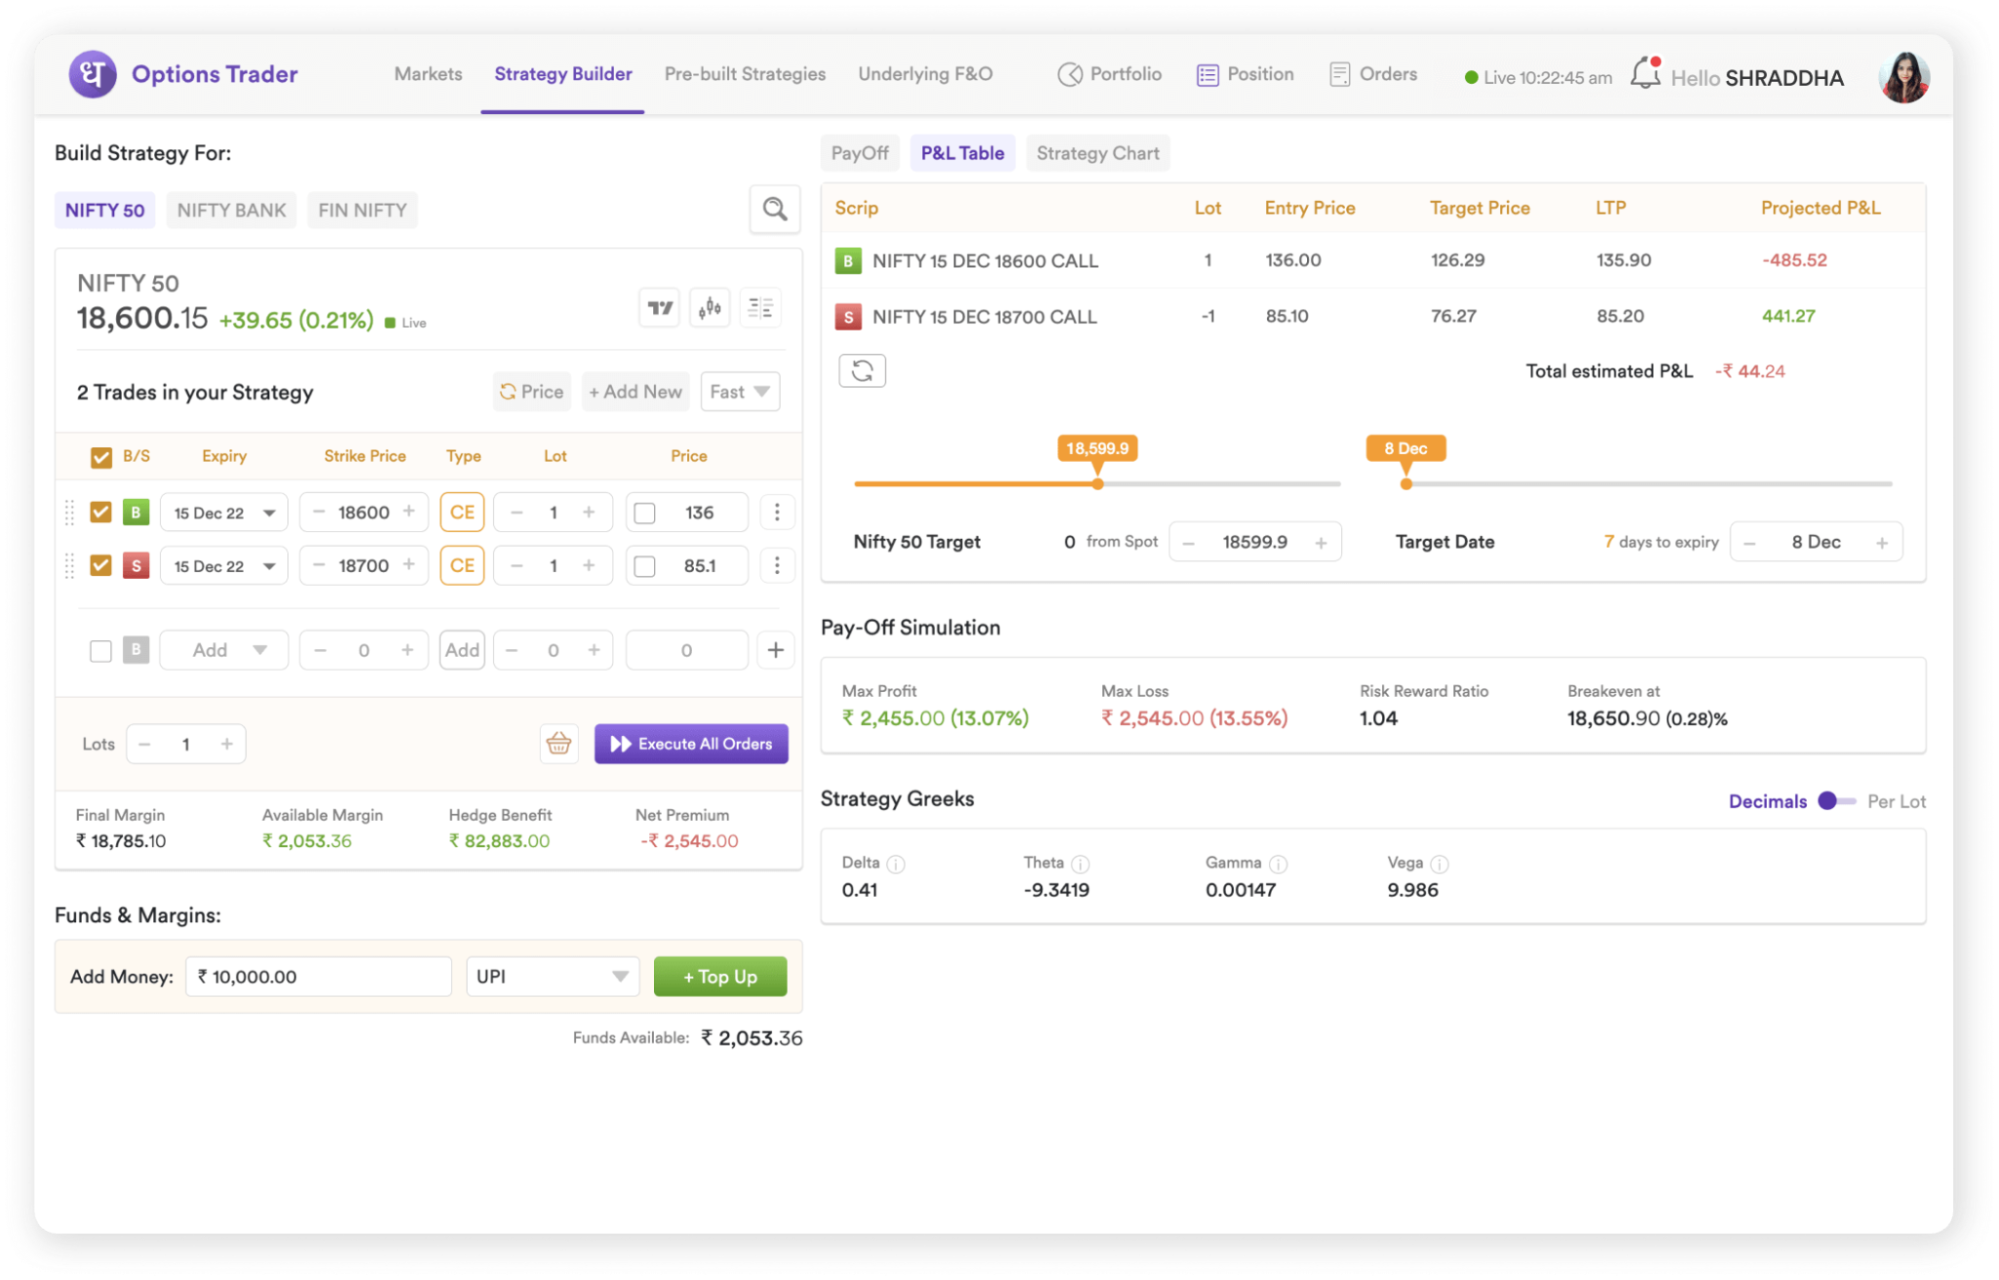Expand the 15 Dec 22 expiry dropdown
This screenshot has height=1280, width=1999.
[223, 511]
